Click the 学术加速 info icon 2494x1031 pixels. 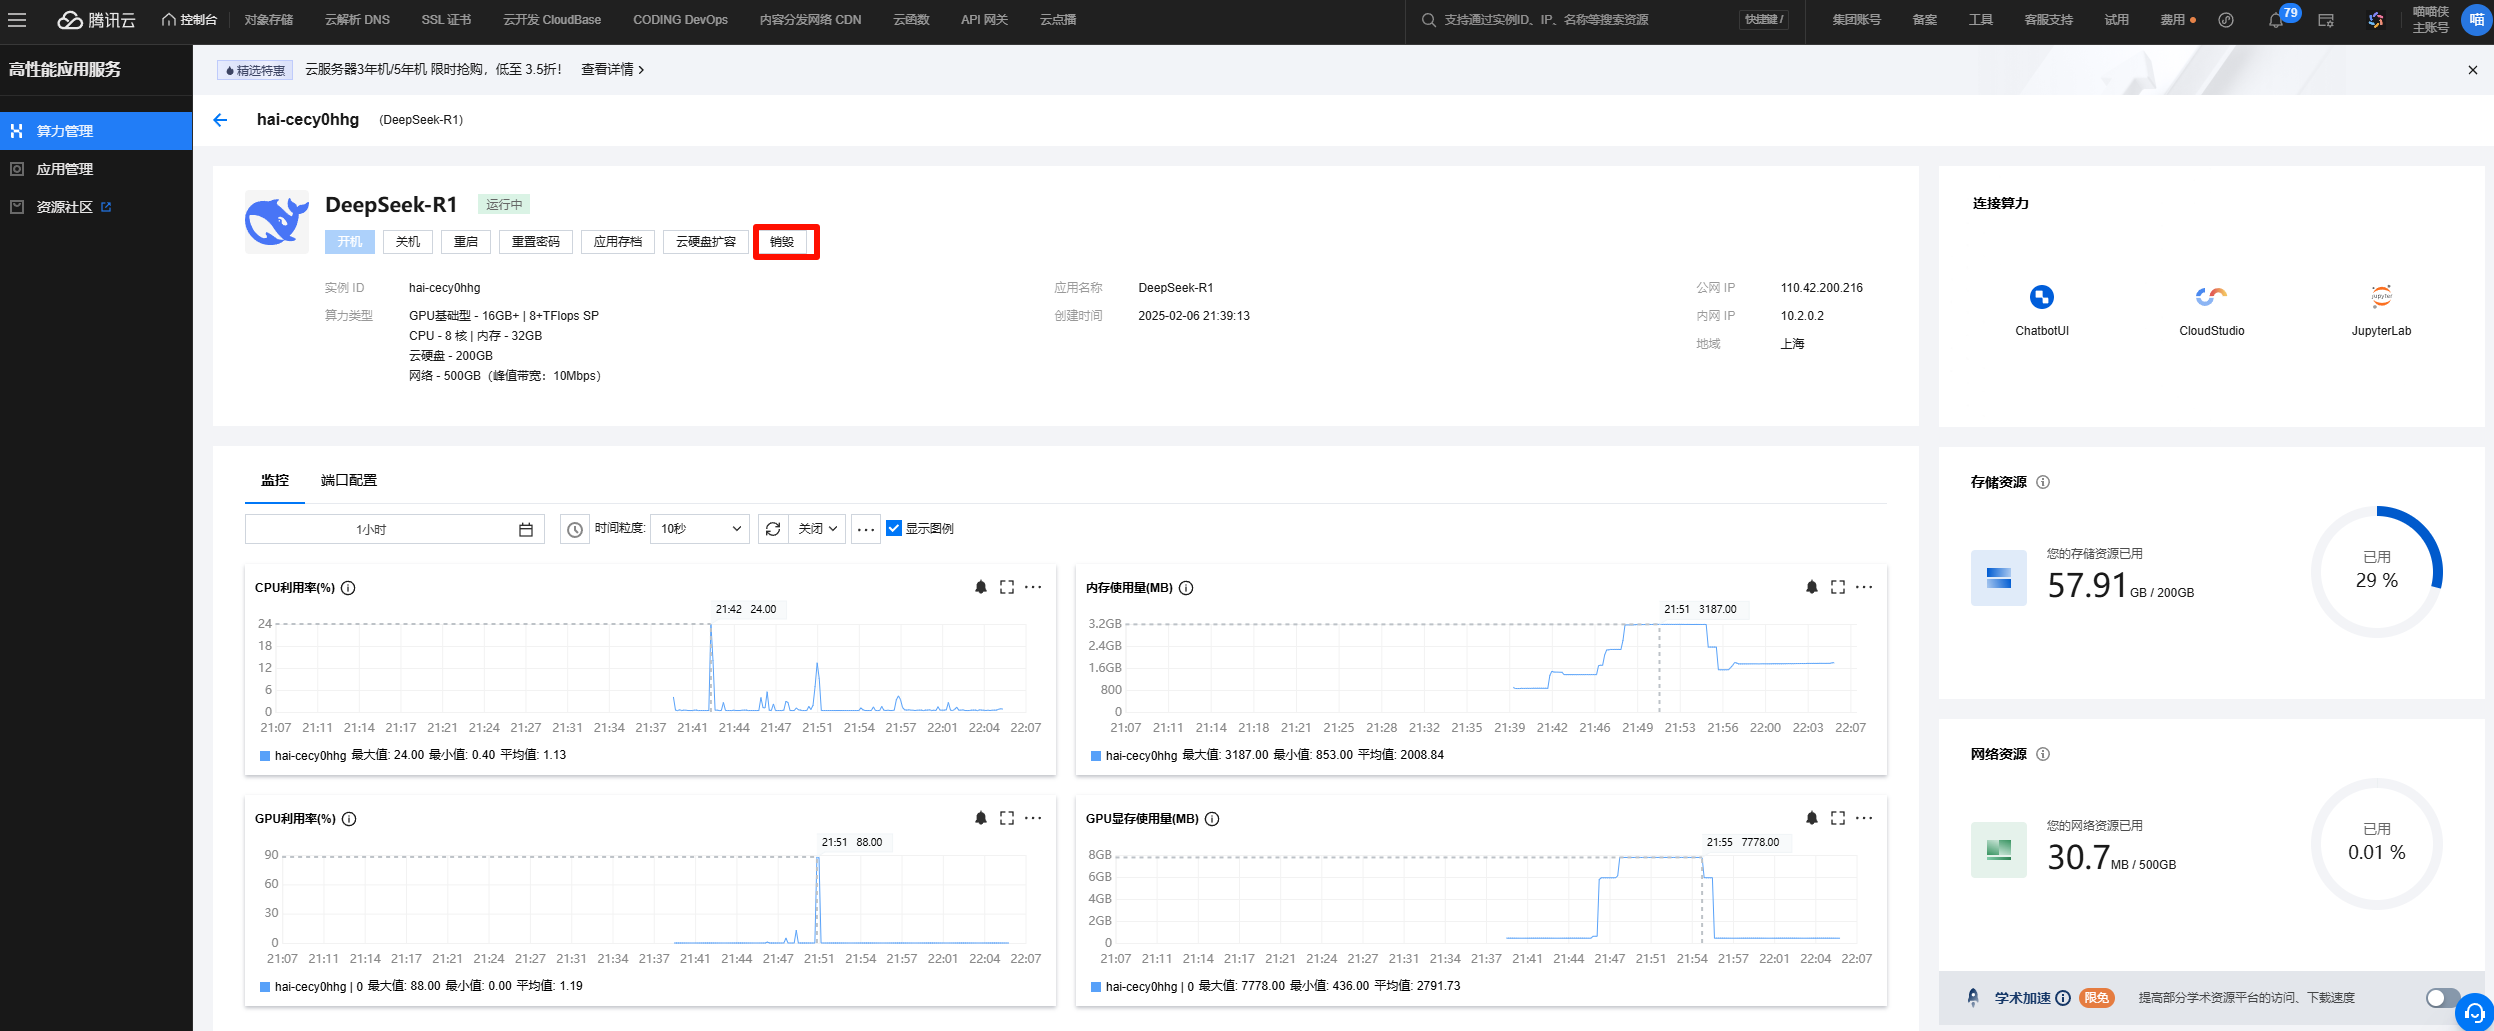[x=2063, y=998]
